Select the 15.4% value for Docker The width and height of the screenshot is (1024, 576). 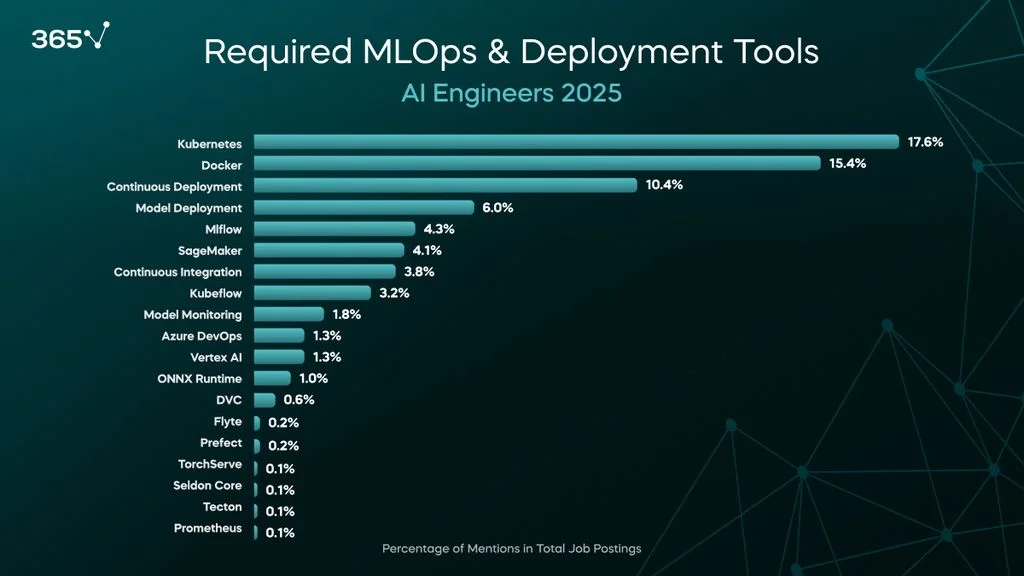pyautogui.click(x=847, y=164)
